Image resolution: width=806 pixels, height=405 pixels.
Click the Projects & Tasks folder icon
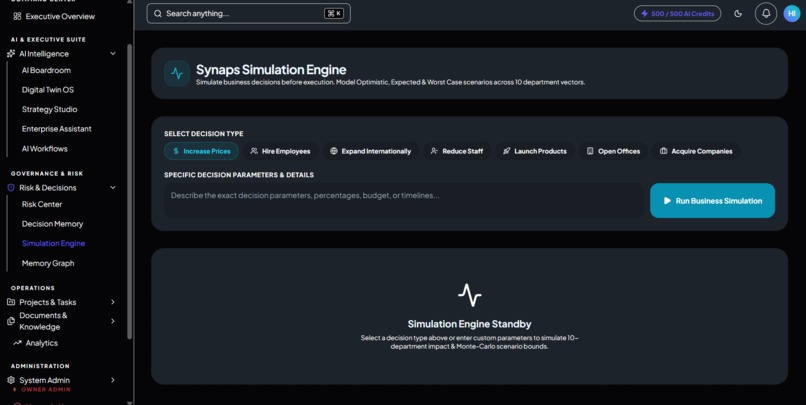click(x=11, y=302)
